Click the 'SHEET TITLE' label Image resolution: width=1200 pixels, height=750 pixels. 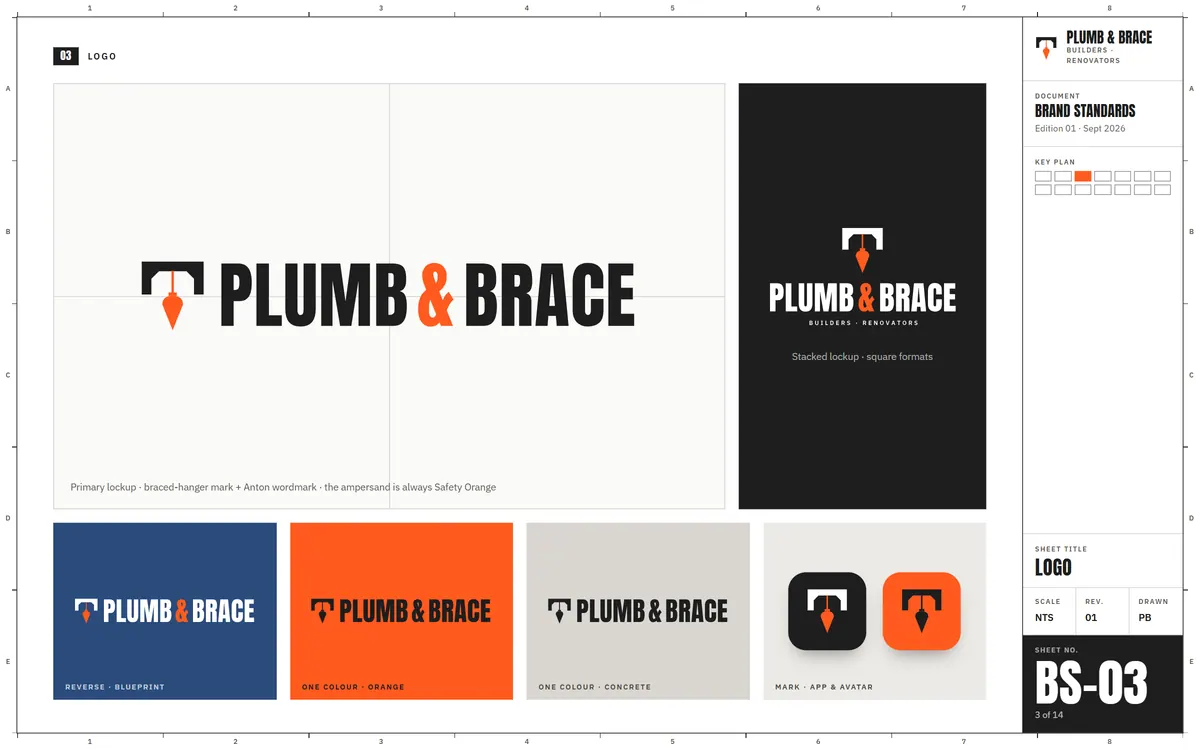(1061, 549)
